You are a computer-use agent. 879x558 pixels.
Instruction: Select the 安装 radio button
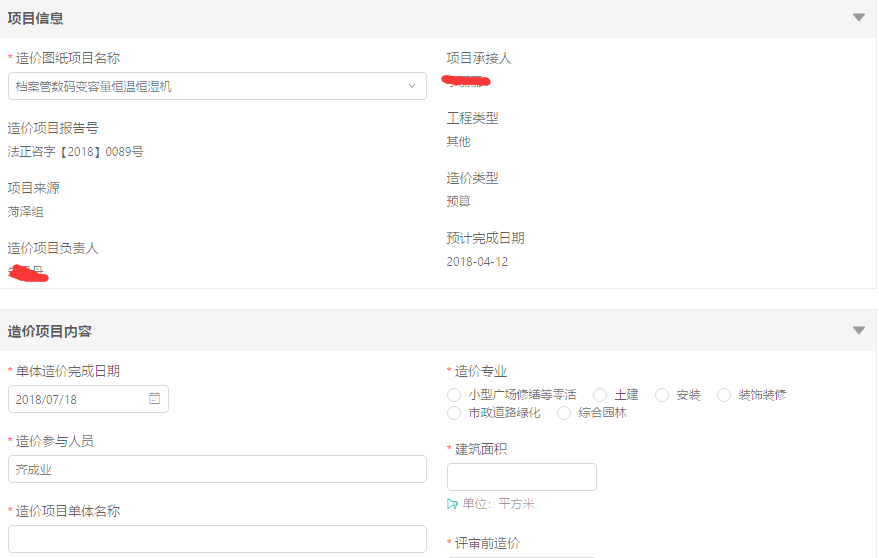(662, 395)
